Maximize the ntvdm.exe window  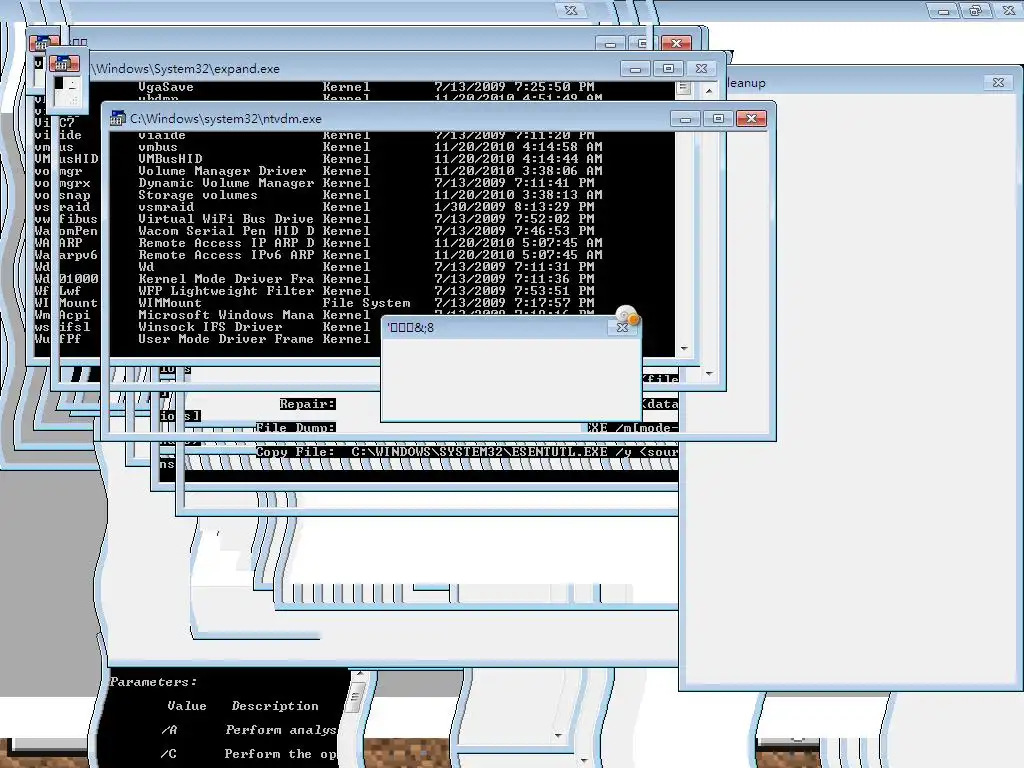coord(718,118)
